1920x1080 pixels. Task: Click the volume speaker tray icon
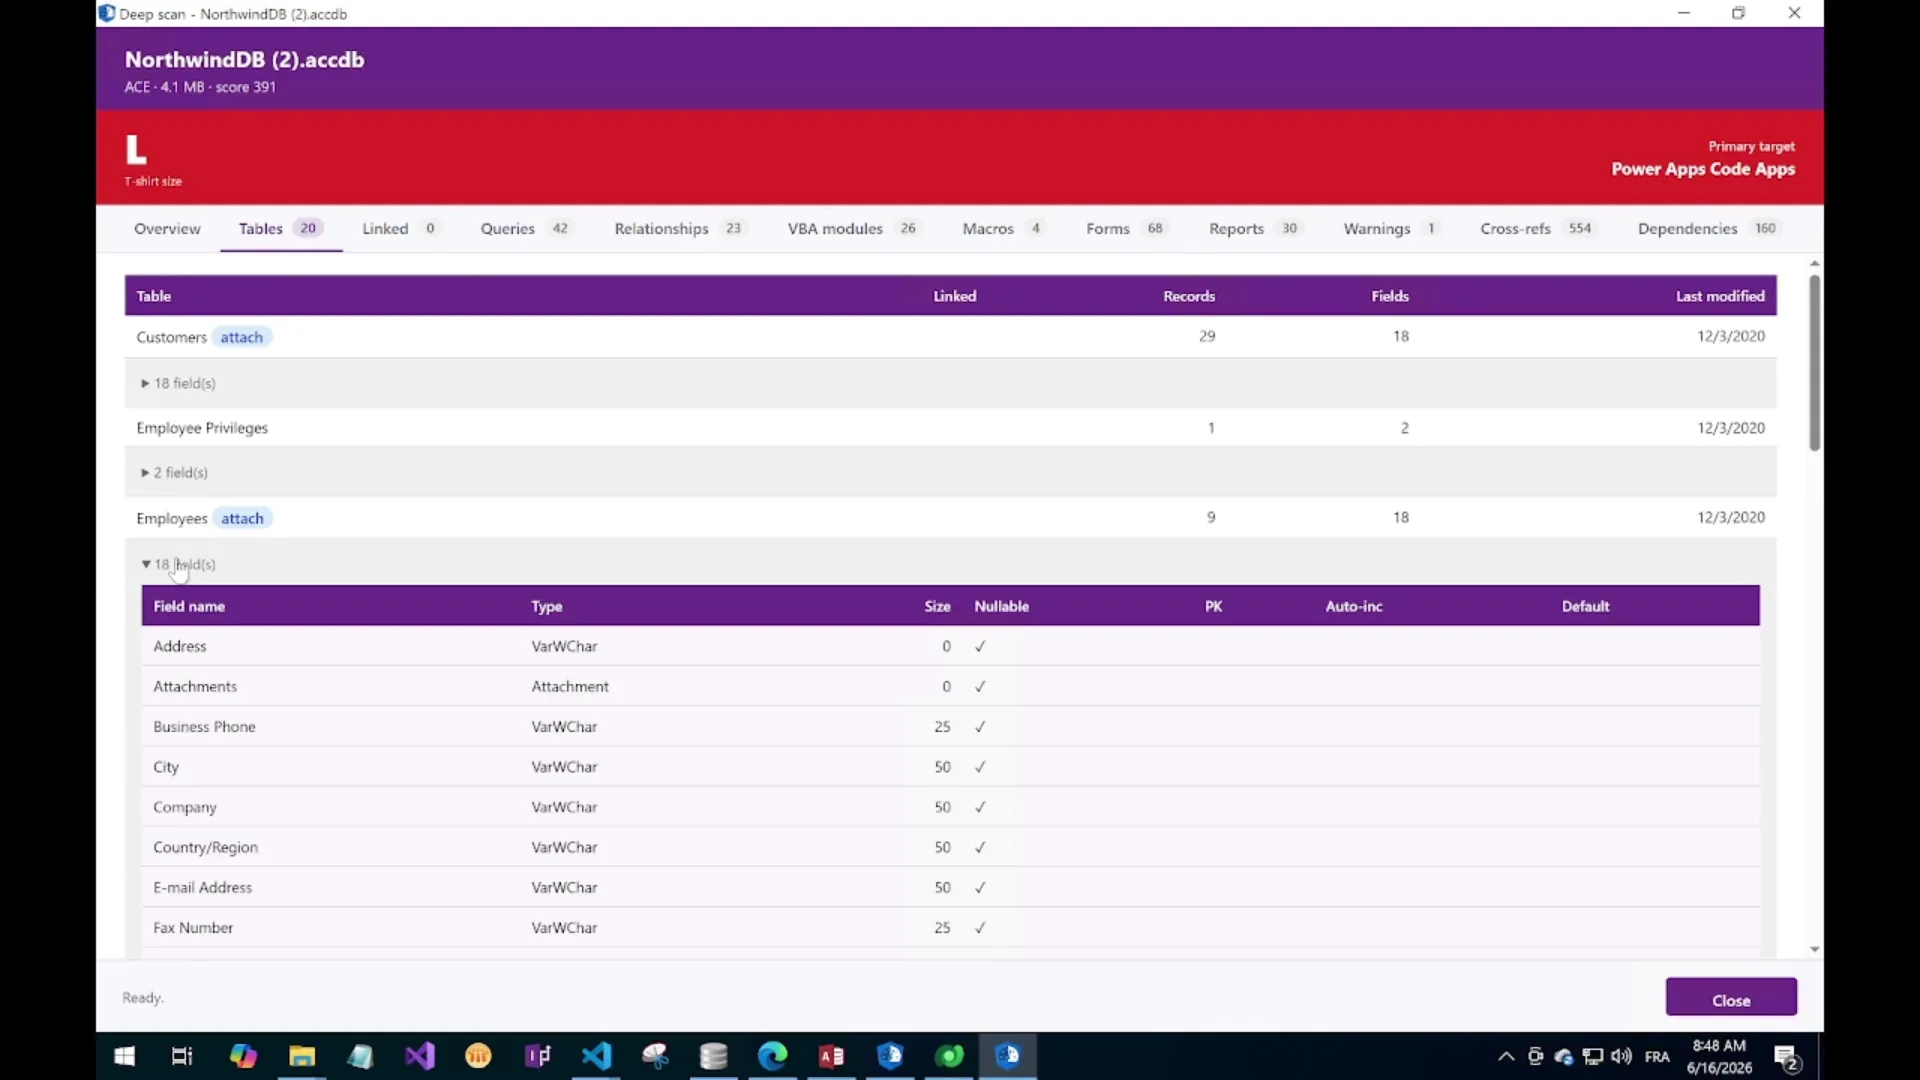click(1622, 1057)
